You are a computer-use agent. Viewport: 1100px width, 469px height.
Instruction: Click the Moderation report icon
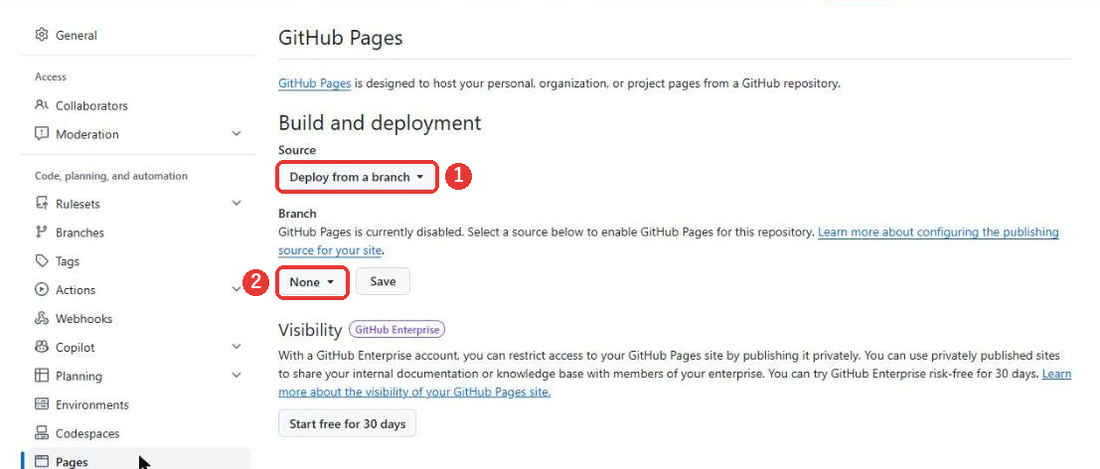(41, 134)
